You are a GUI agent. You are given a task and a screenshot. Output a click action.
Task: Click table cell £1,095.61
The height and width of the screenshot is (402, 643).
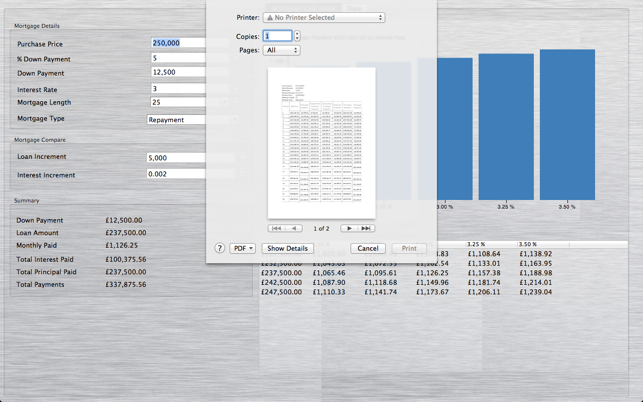coord(381,273)
